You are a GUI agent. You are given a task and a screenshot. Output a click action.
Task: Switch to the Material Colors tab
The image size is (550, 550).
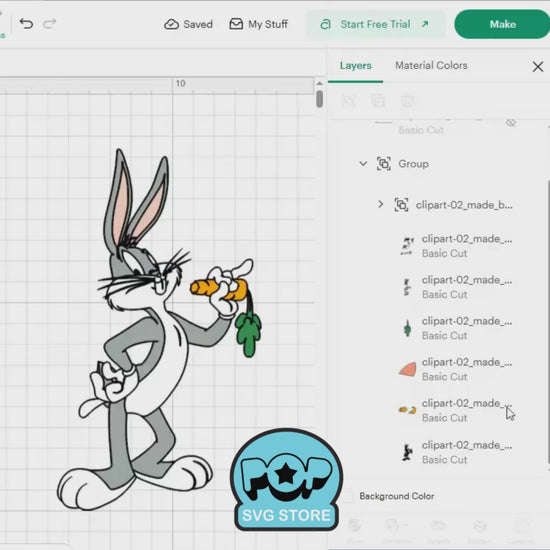pyautogui.click(x=431, y=65)
